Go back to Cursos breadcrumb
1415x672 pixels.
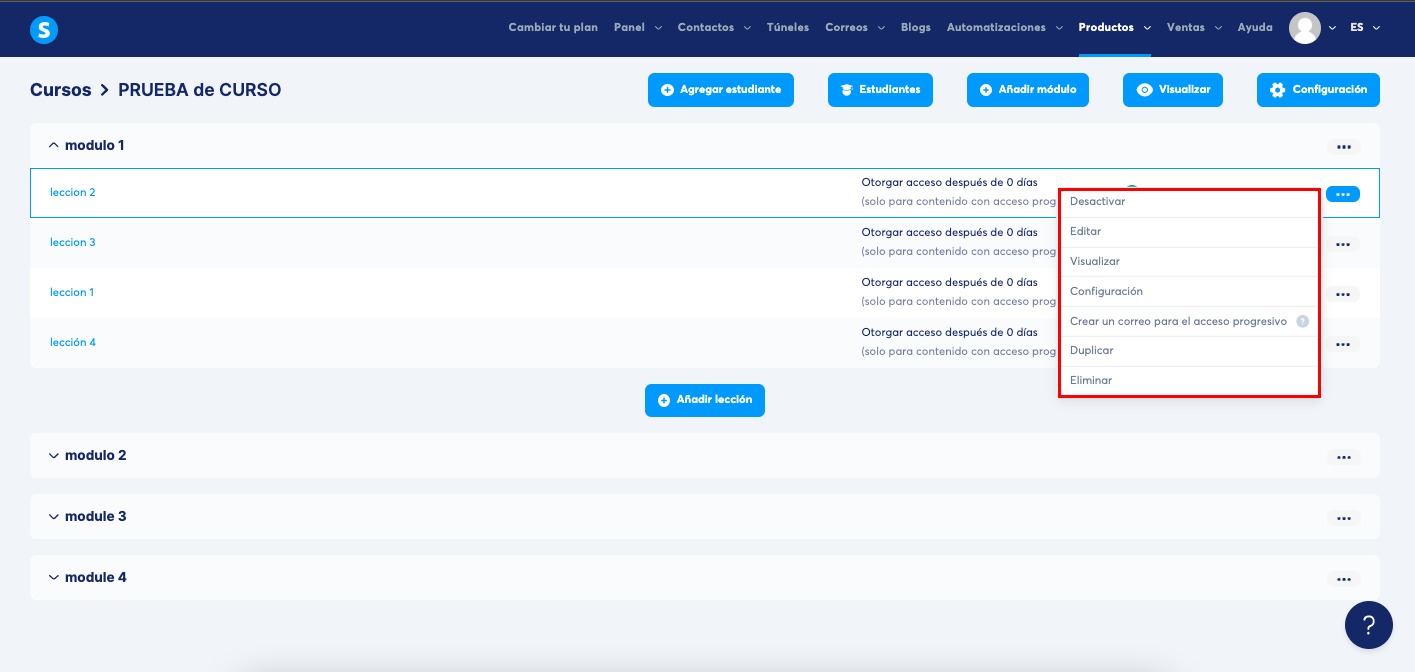pyautogui.click(x=60, y=90)
